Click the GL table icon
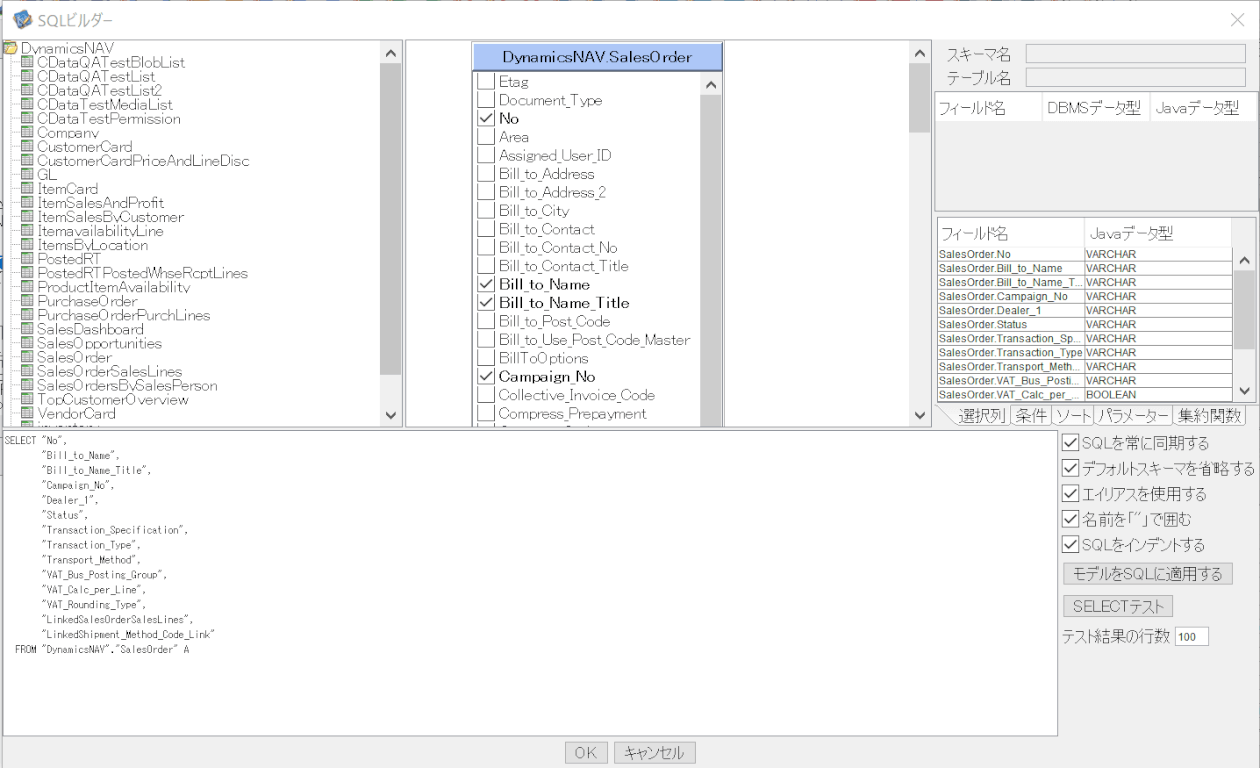The width and height of the screenshot is (1260, 768). coord(27,174)
